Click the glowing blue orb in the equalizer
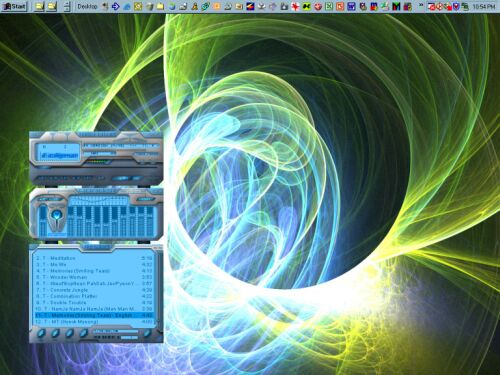500x375 pixels. 56,214
